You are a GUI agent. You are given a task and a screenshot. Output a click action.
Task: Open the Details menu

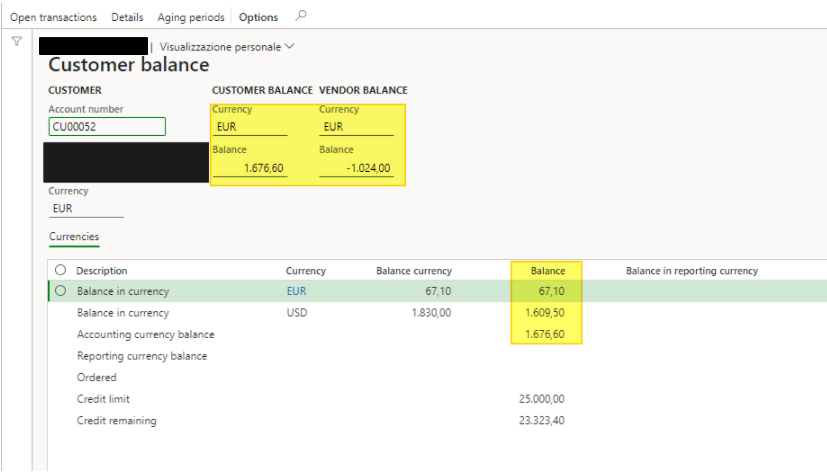127,17
